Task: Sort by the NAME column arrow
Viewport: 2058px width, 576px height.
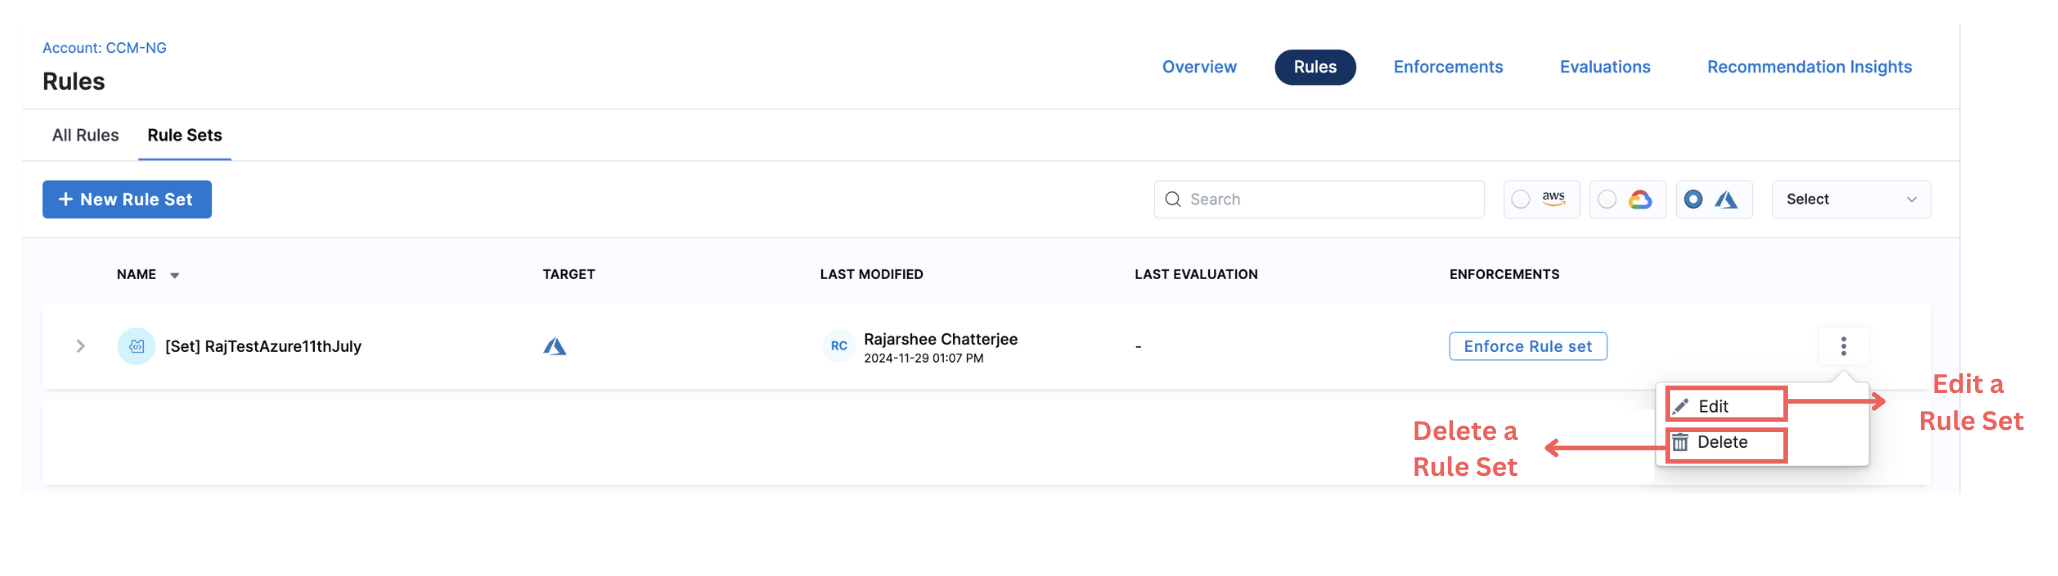Action: point(174,275)
